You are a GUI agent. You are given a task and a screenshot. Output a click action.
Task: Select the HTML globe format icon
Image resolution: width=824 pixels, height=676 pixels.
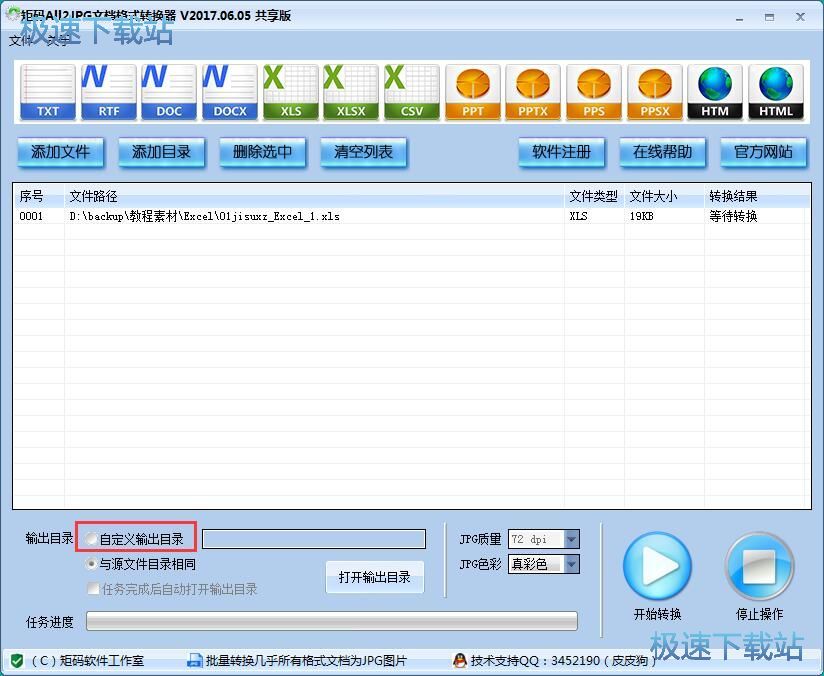(777, 90)
